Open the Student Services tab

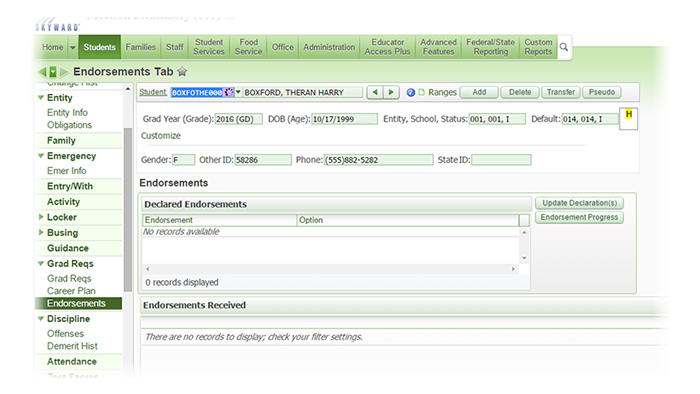(x=209, y=47)
